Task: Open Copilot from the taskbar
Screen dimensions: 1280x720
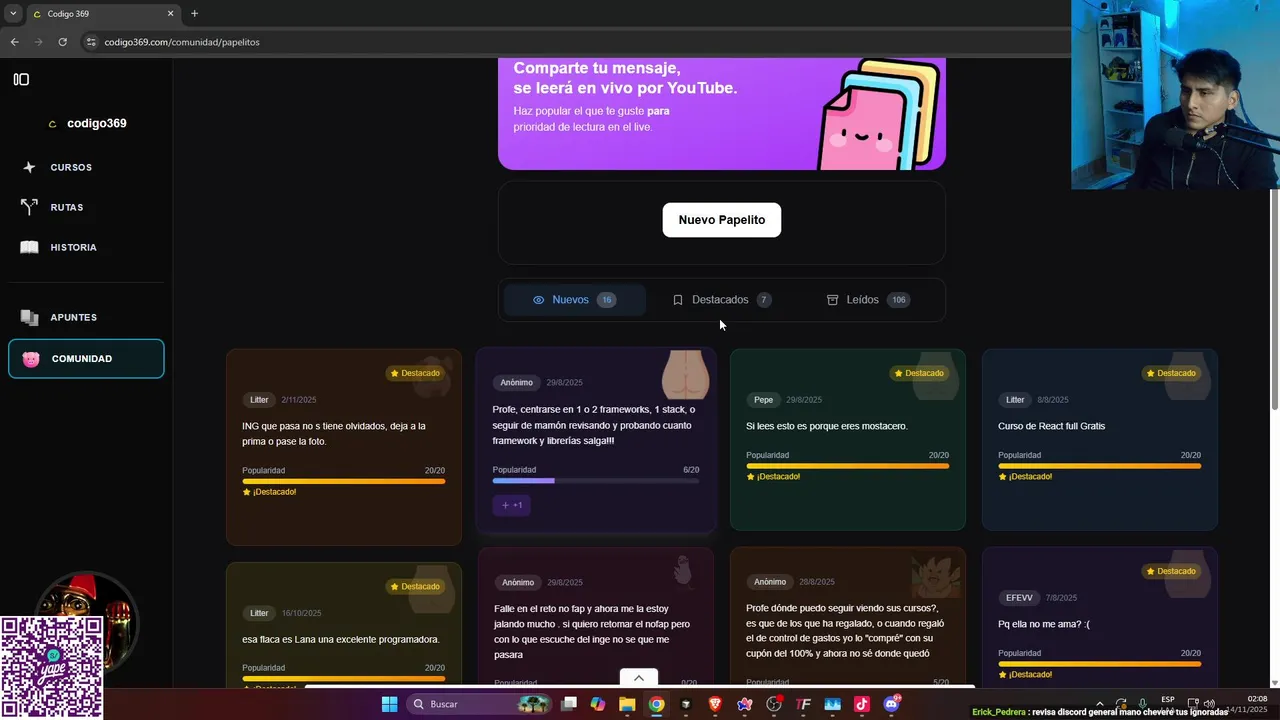Action: (x=598, y=704)
